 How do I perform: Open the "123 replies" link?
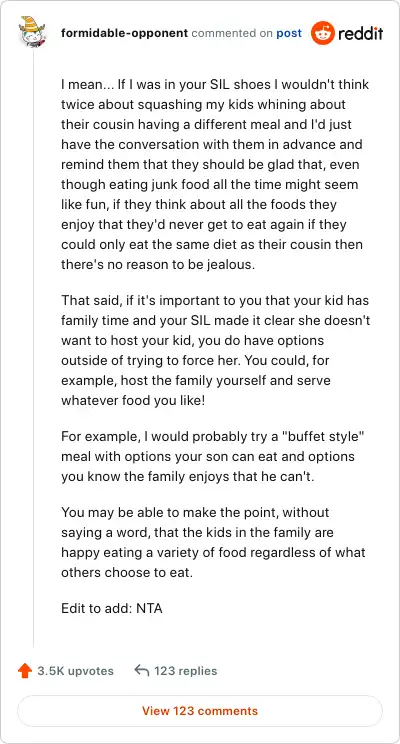coord(186,671)
